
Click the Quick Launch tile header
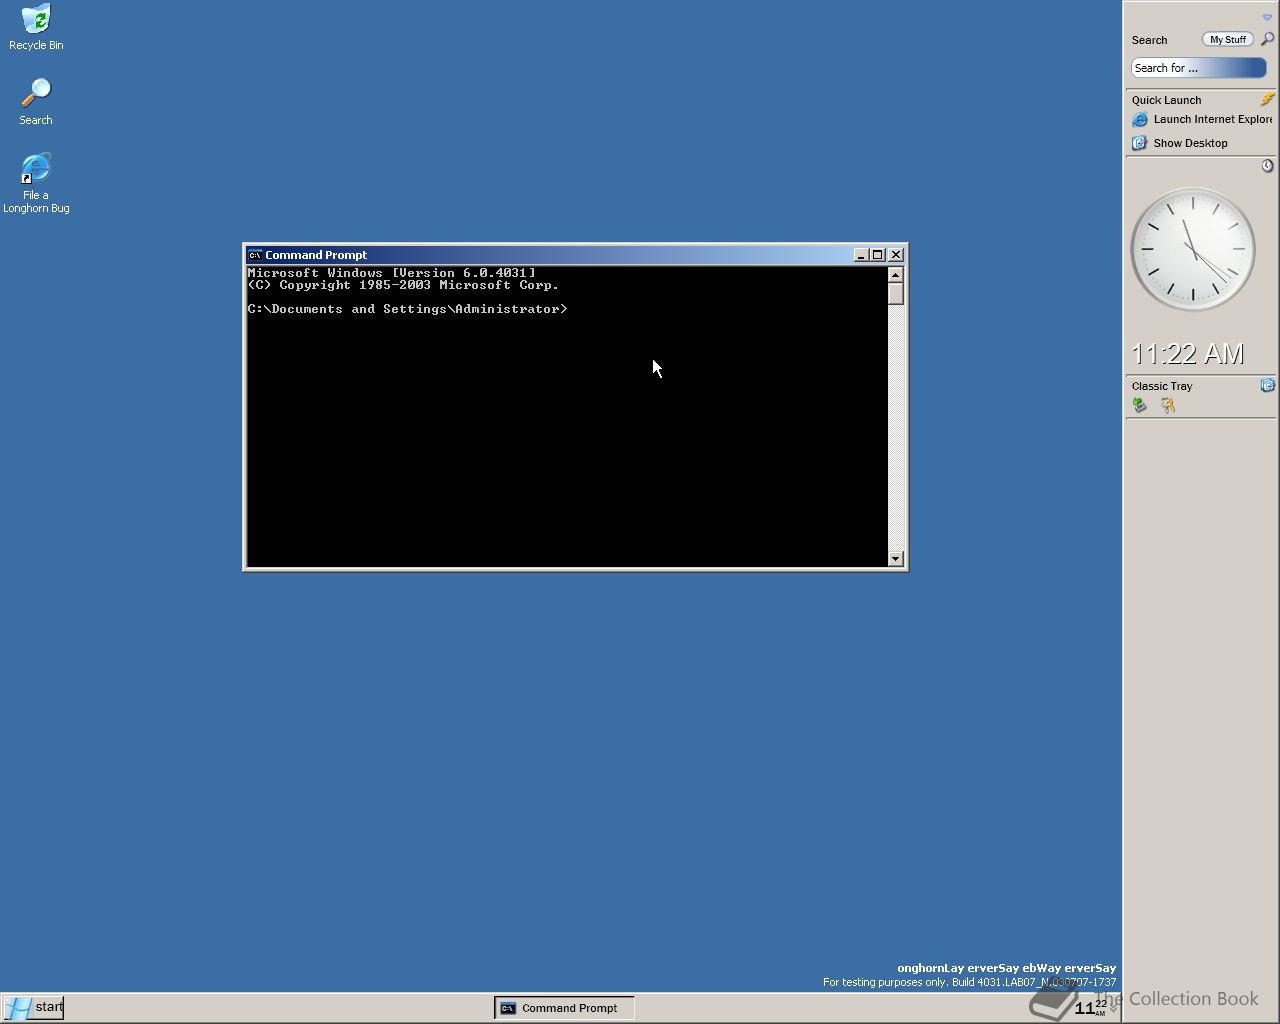click(1166, 100)
